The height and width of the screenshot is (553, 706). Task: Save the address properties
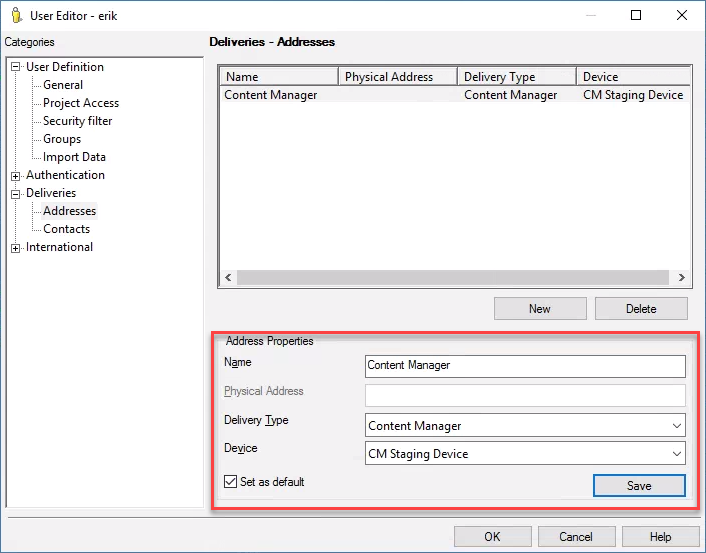coord(639,485)
